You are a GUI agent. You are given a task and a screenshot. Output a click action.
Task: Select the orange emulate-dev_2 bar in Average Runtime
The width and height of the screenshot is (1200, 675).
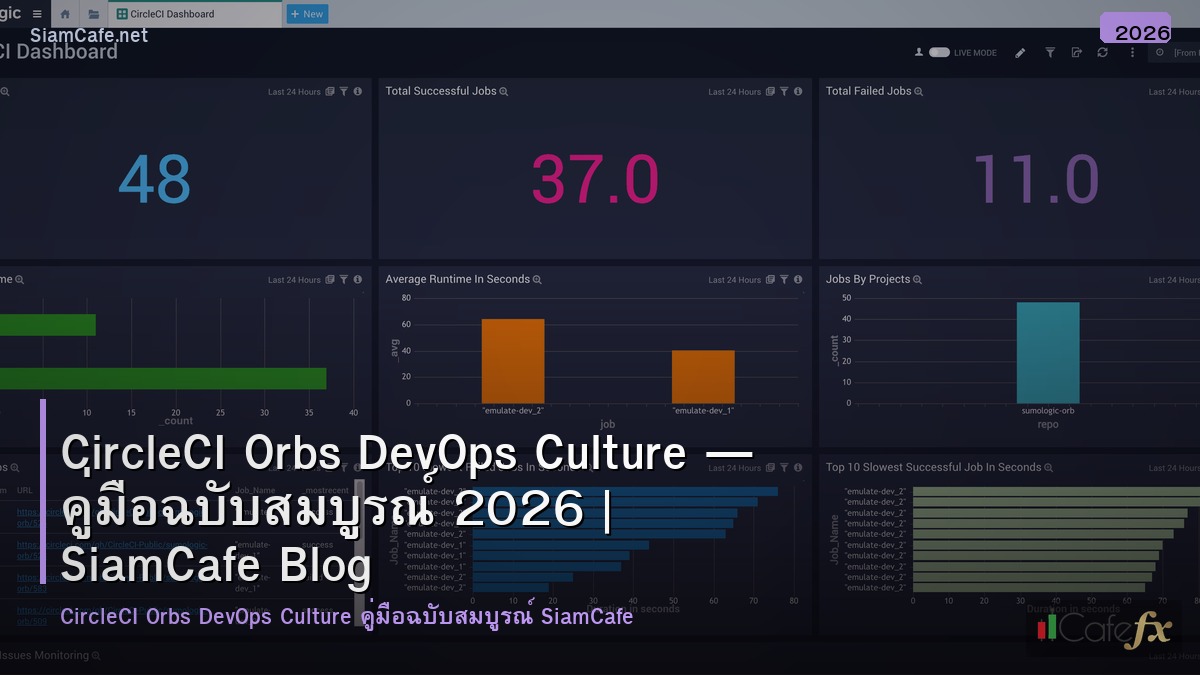(512, 360)
